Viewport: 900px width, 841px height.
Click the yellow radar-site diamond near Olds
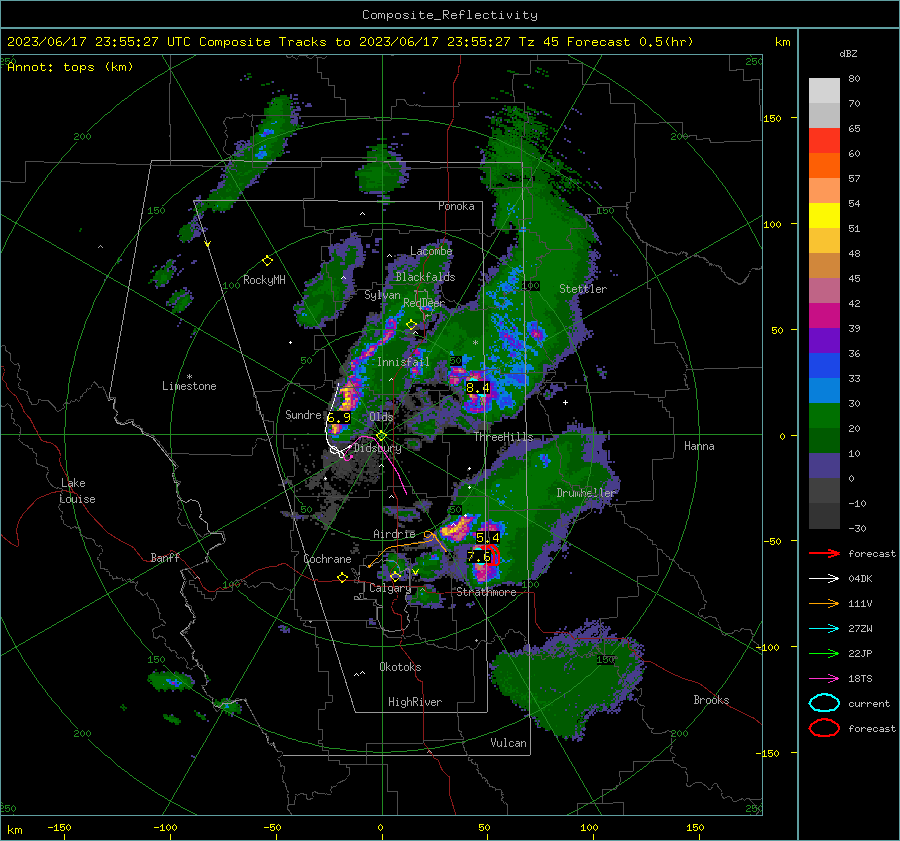click(x=382, y=436)
